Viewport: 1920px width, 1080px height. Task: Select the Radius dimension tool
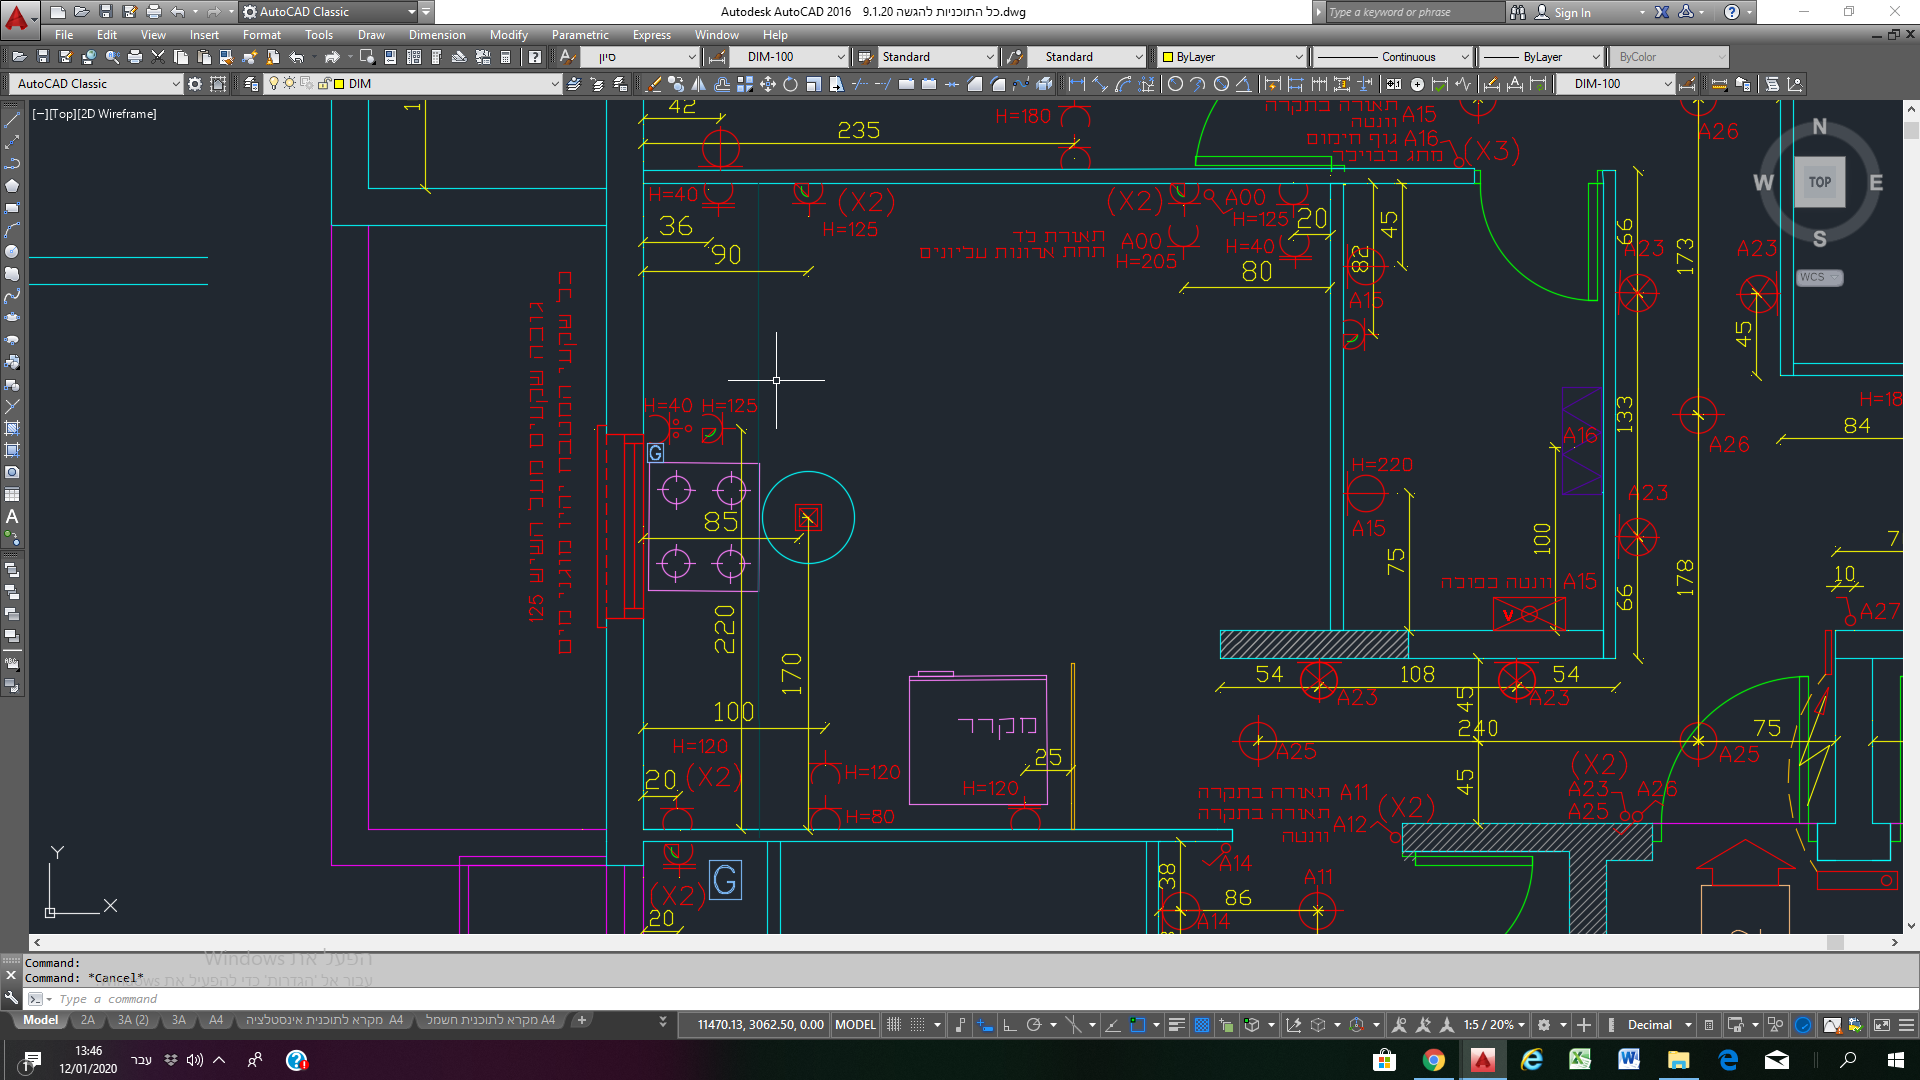(x=1176, y=84)
